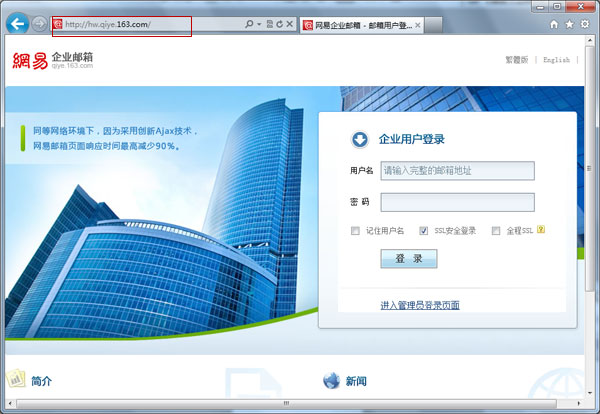Enable the 全程SSL checkbox
600x414 pixels.
click(496, 231)
